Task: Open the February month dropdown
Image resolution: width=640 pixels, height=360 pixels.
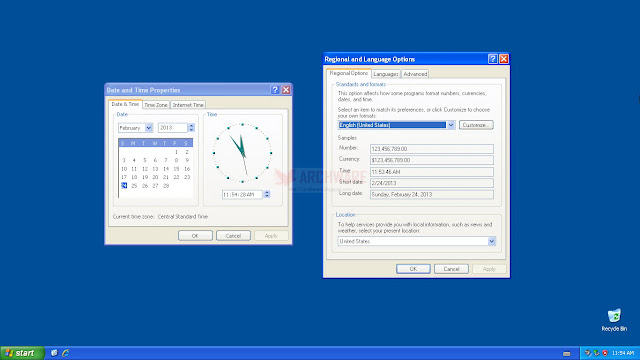Action: click(x=149, y=128)
